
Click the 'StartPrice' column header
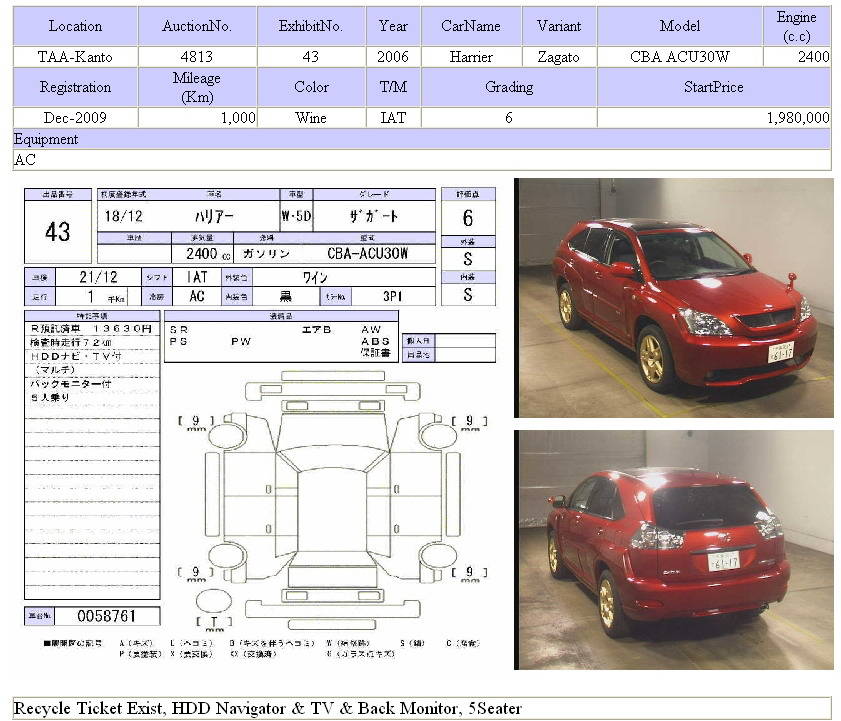714,87
